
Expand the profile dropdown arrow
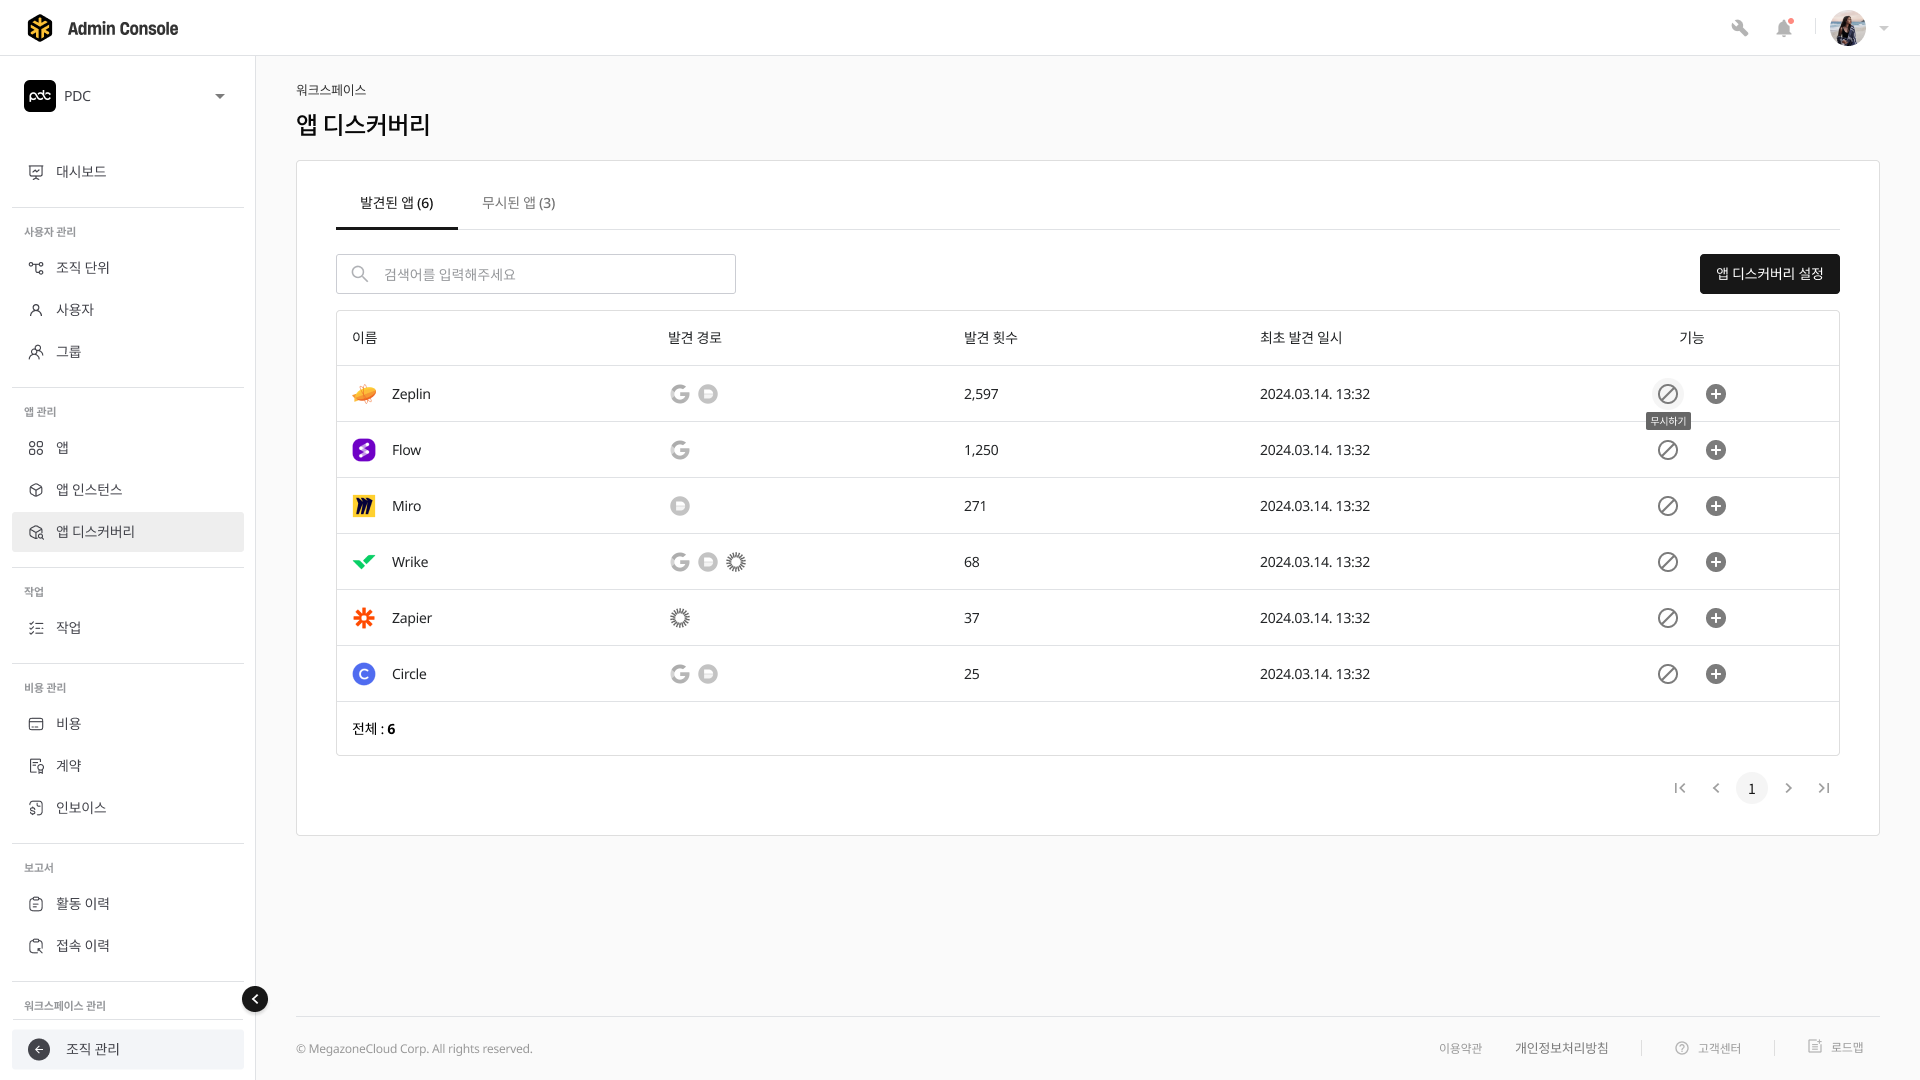point(1884,28)
